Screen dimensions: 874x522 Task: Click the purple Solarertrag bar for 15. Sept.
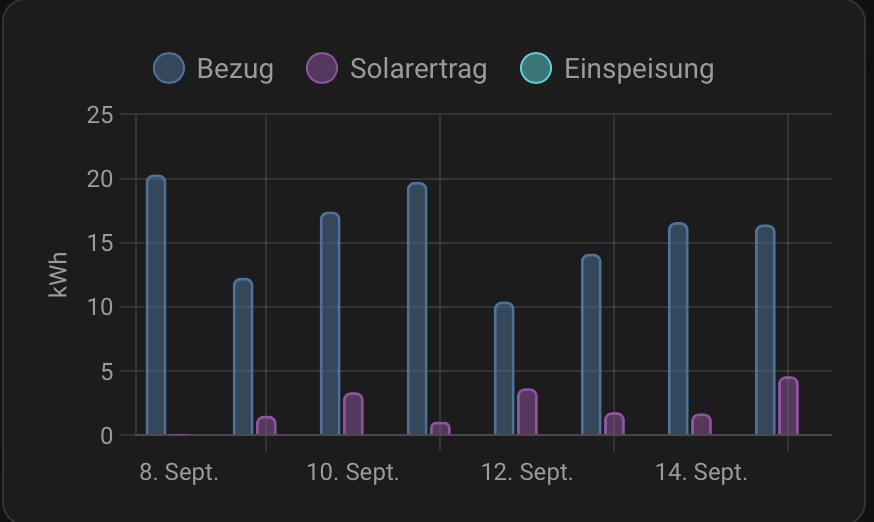pos(788,406)
